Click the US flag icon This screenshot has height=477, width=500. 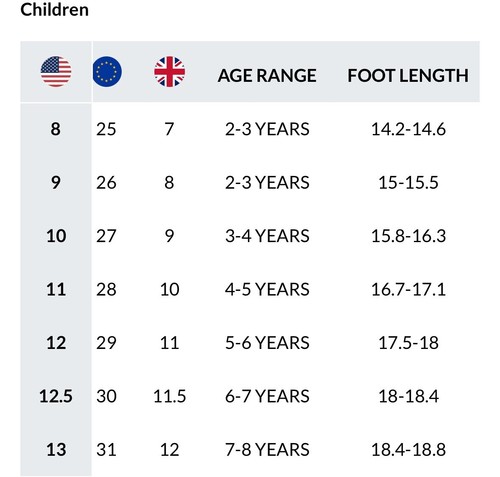click(56, 72)
